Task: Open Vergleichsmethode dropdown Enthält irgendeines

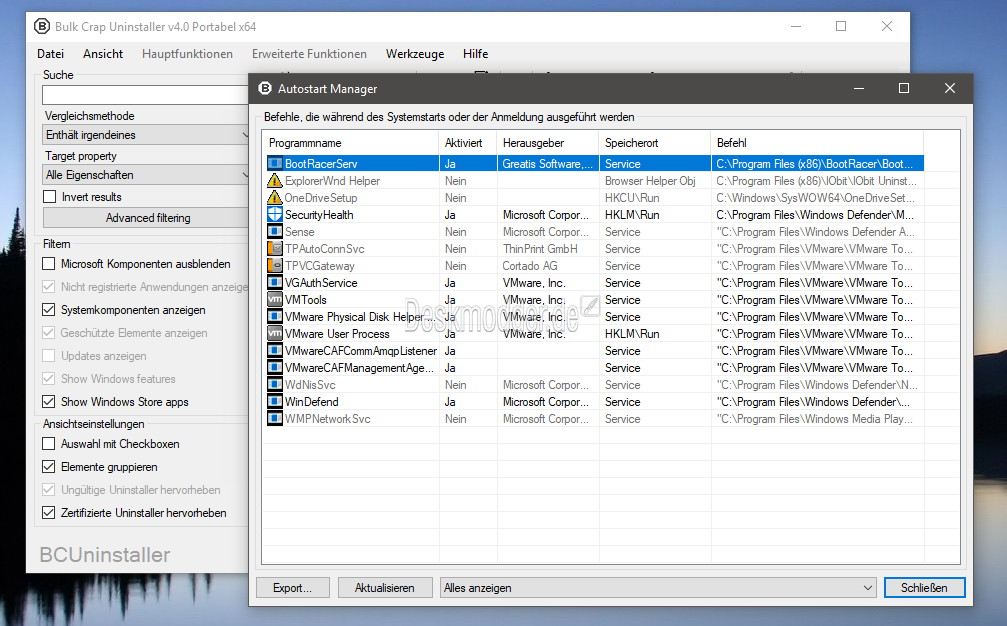Action: (146, 135)
